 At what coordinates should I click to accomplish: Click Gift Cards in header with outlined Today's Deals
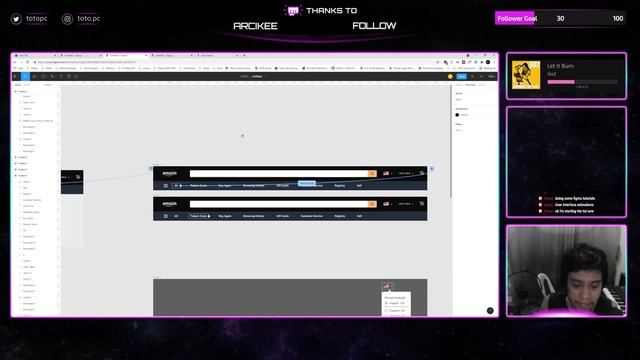tap(282, 216)
